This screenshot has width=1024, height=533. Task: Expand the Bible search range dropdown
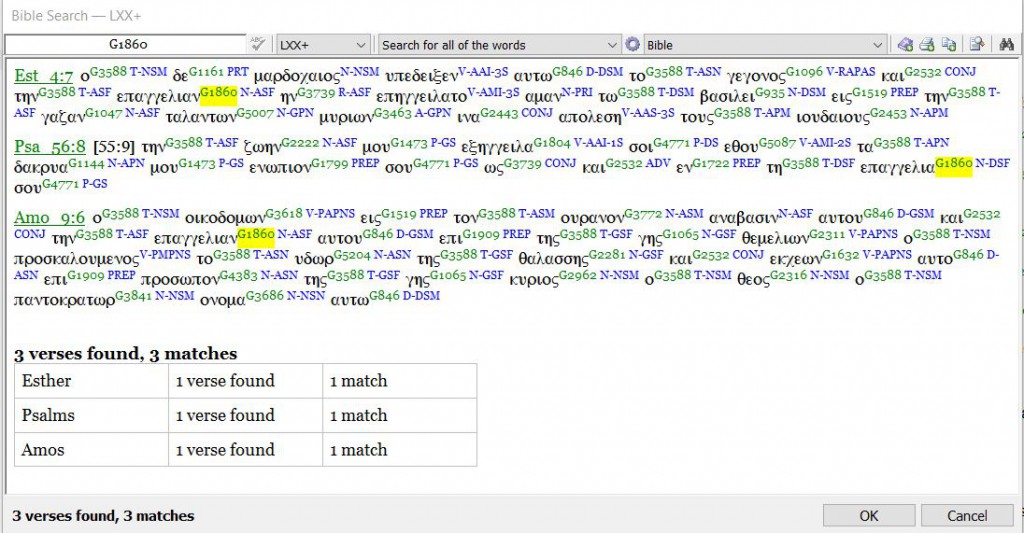[x=765, y=45]
